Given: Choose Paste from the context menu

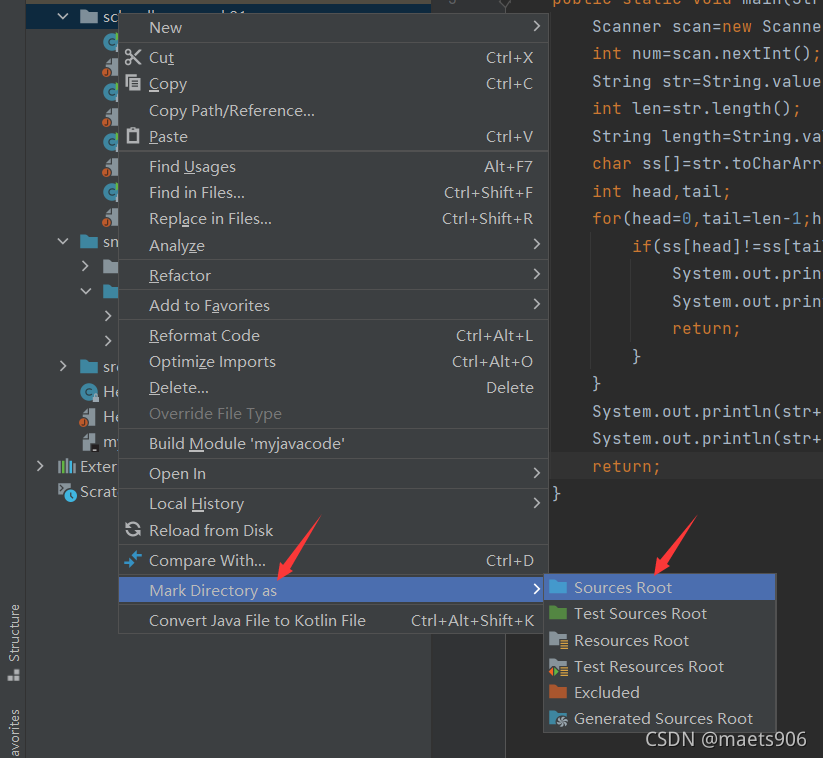Looking at the screenshot, I should [x=333, y=136].
